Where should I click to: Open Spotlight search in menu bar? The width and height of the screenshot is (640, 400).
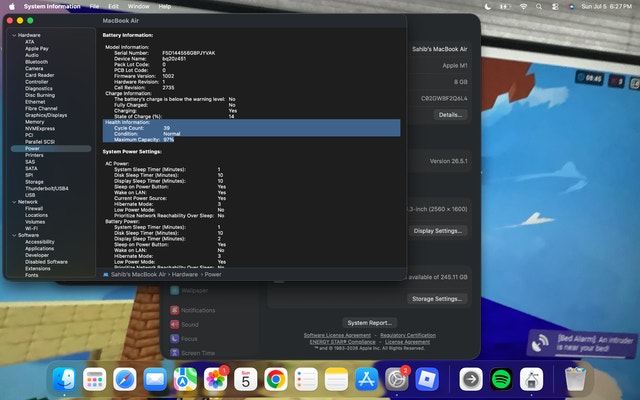tap(539, 7)
